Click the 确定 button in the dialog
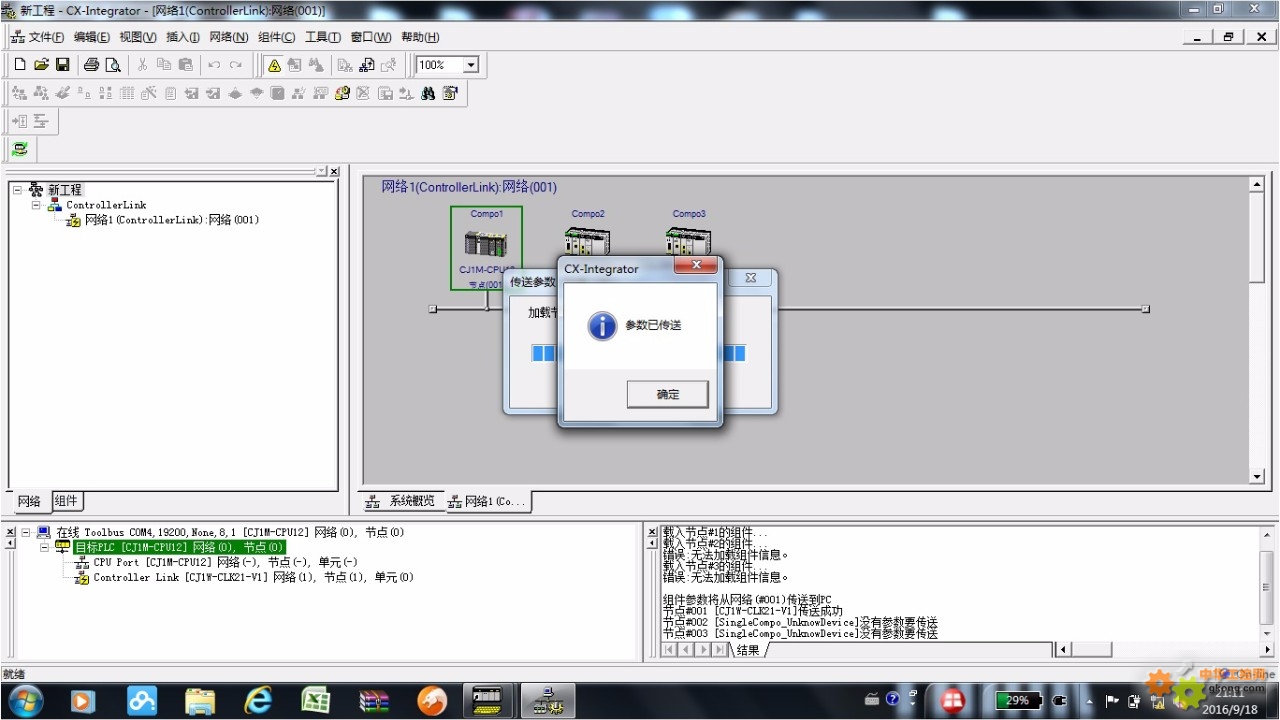 pyautogui.click(x=668, y=394)
